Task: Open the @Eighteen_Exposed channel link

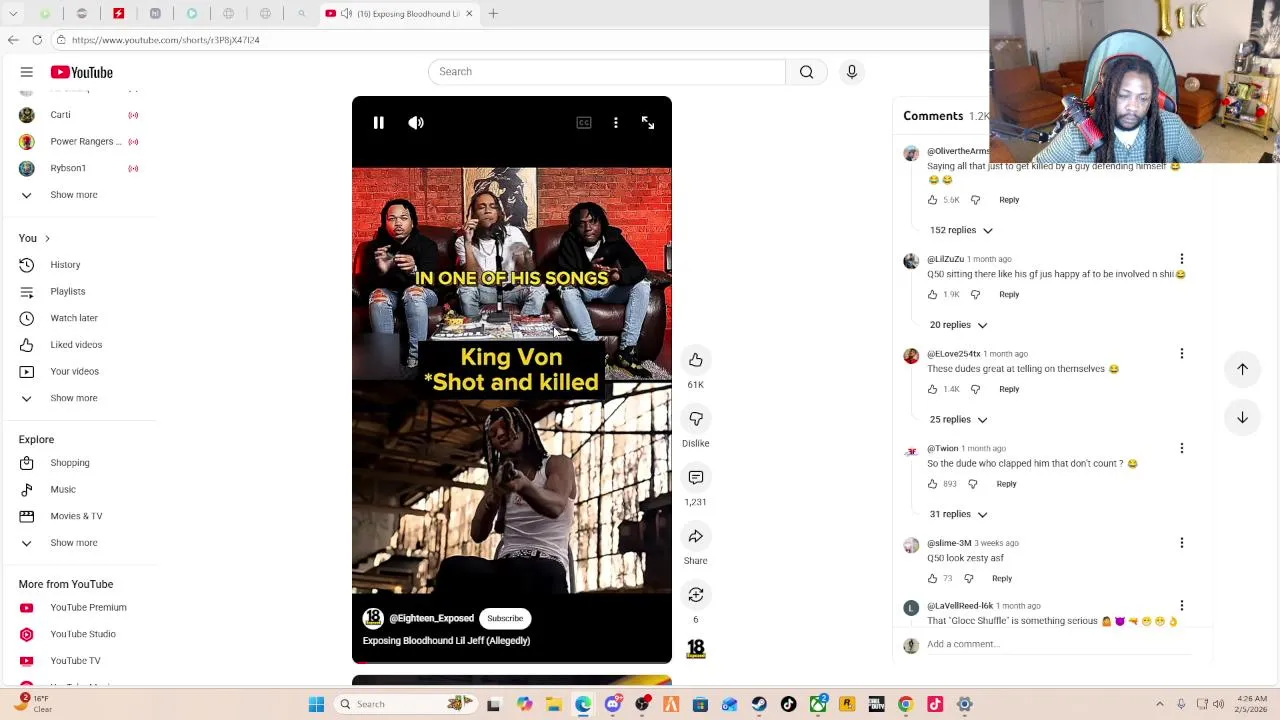Action: (x=431, y=618)
